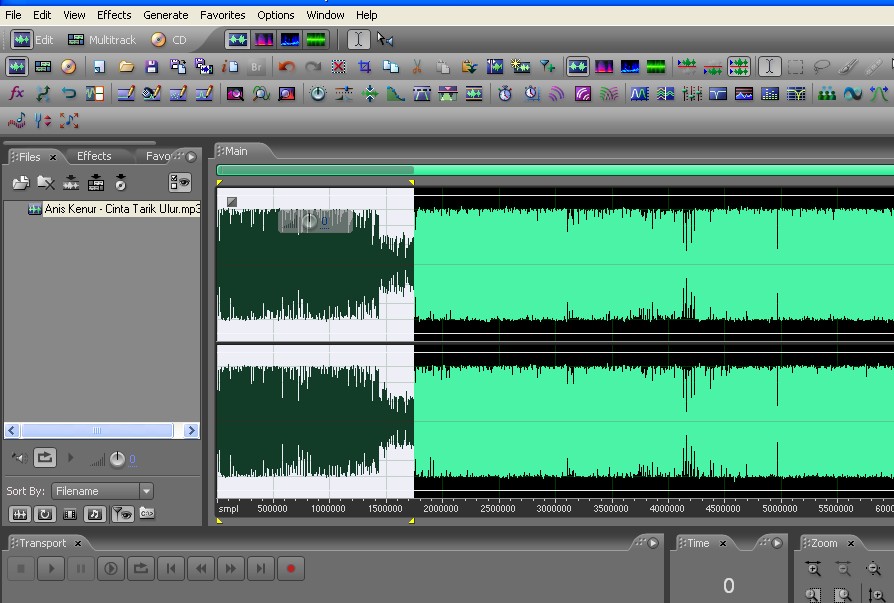Viewport: 894px width, 603px height.
Task: Click the Files panel preview volume knob
Action: 117,459
